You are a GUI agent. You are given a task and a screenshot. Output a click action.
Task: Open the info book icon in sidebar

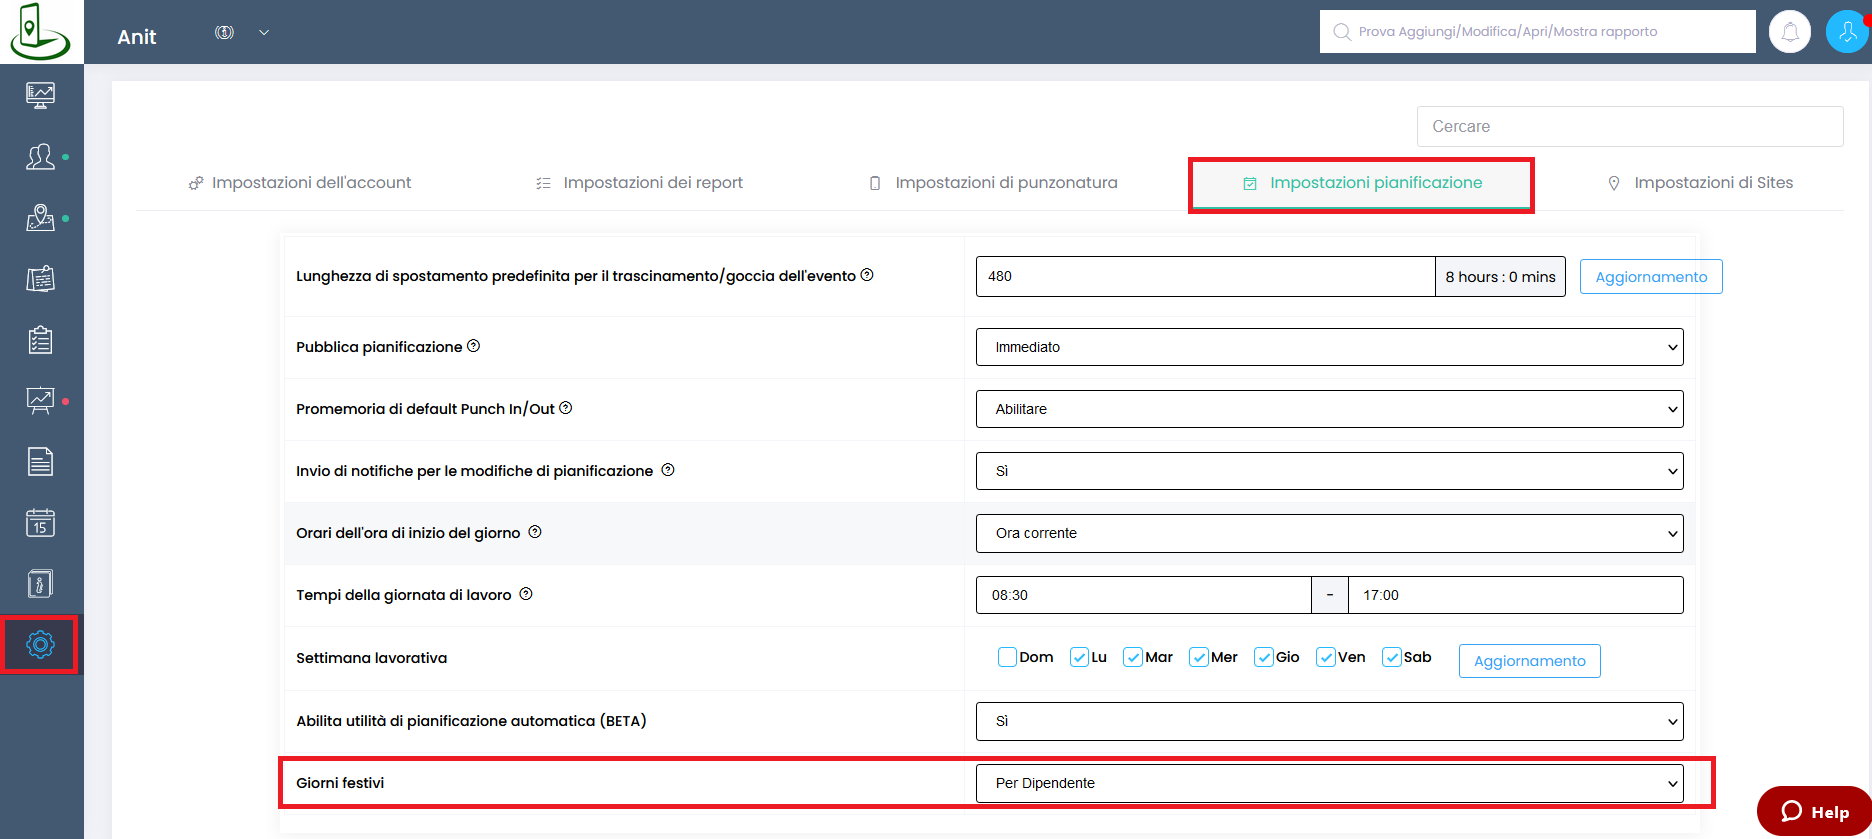coord(40,584)
